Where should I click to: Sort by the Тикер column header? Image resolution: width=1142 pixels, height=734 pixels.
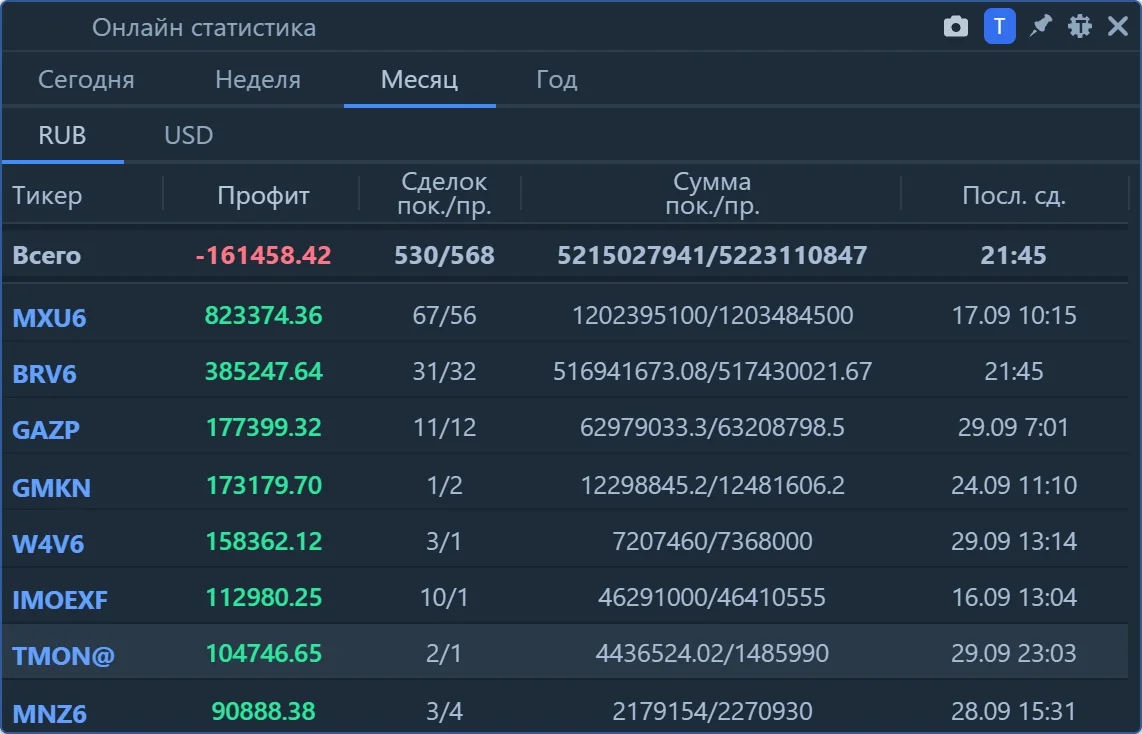coord(47,195)
